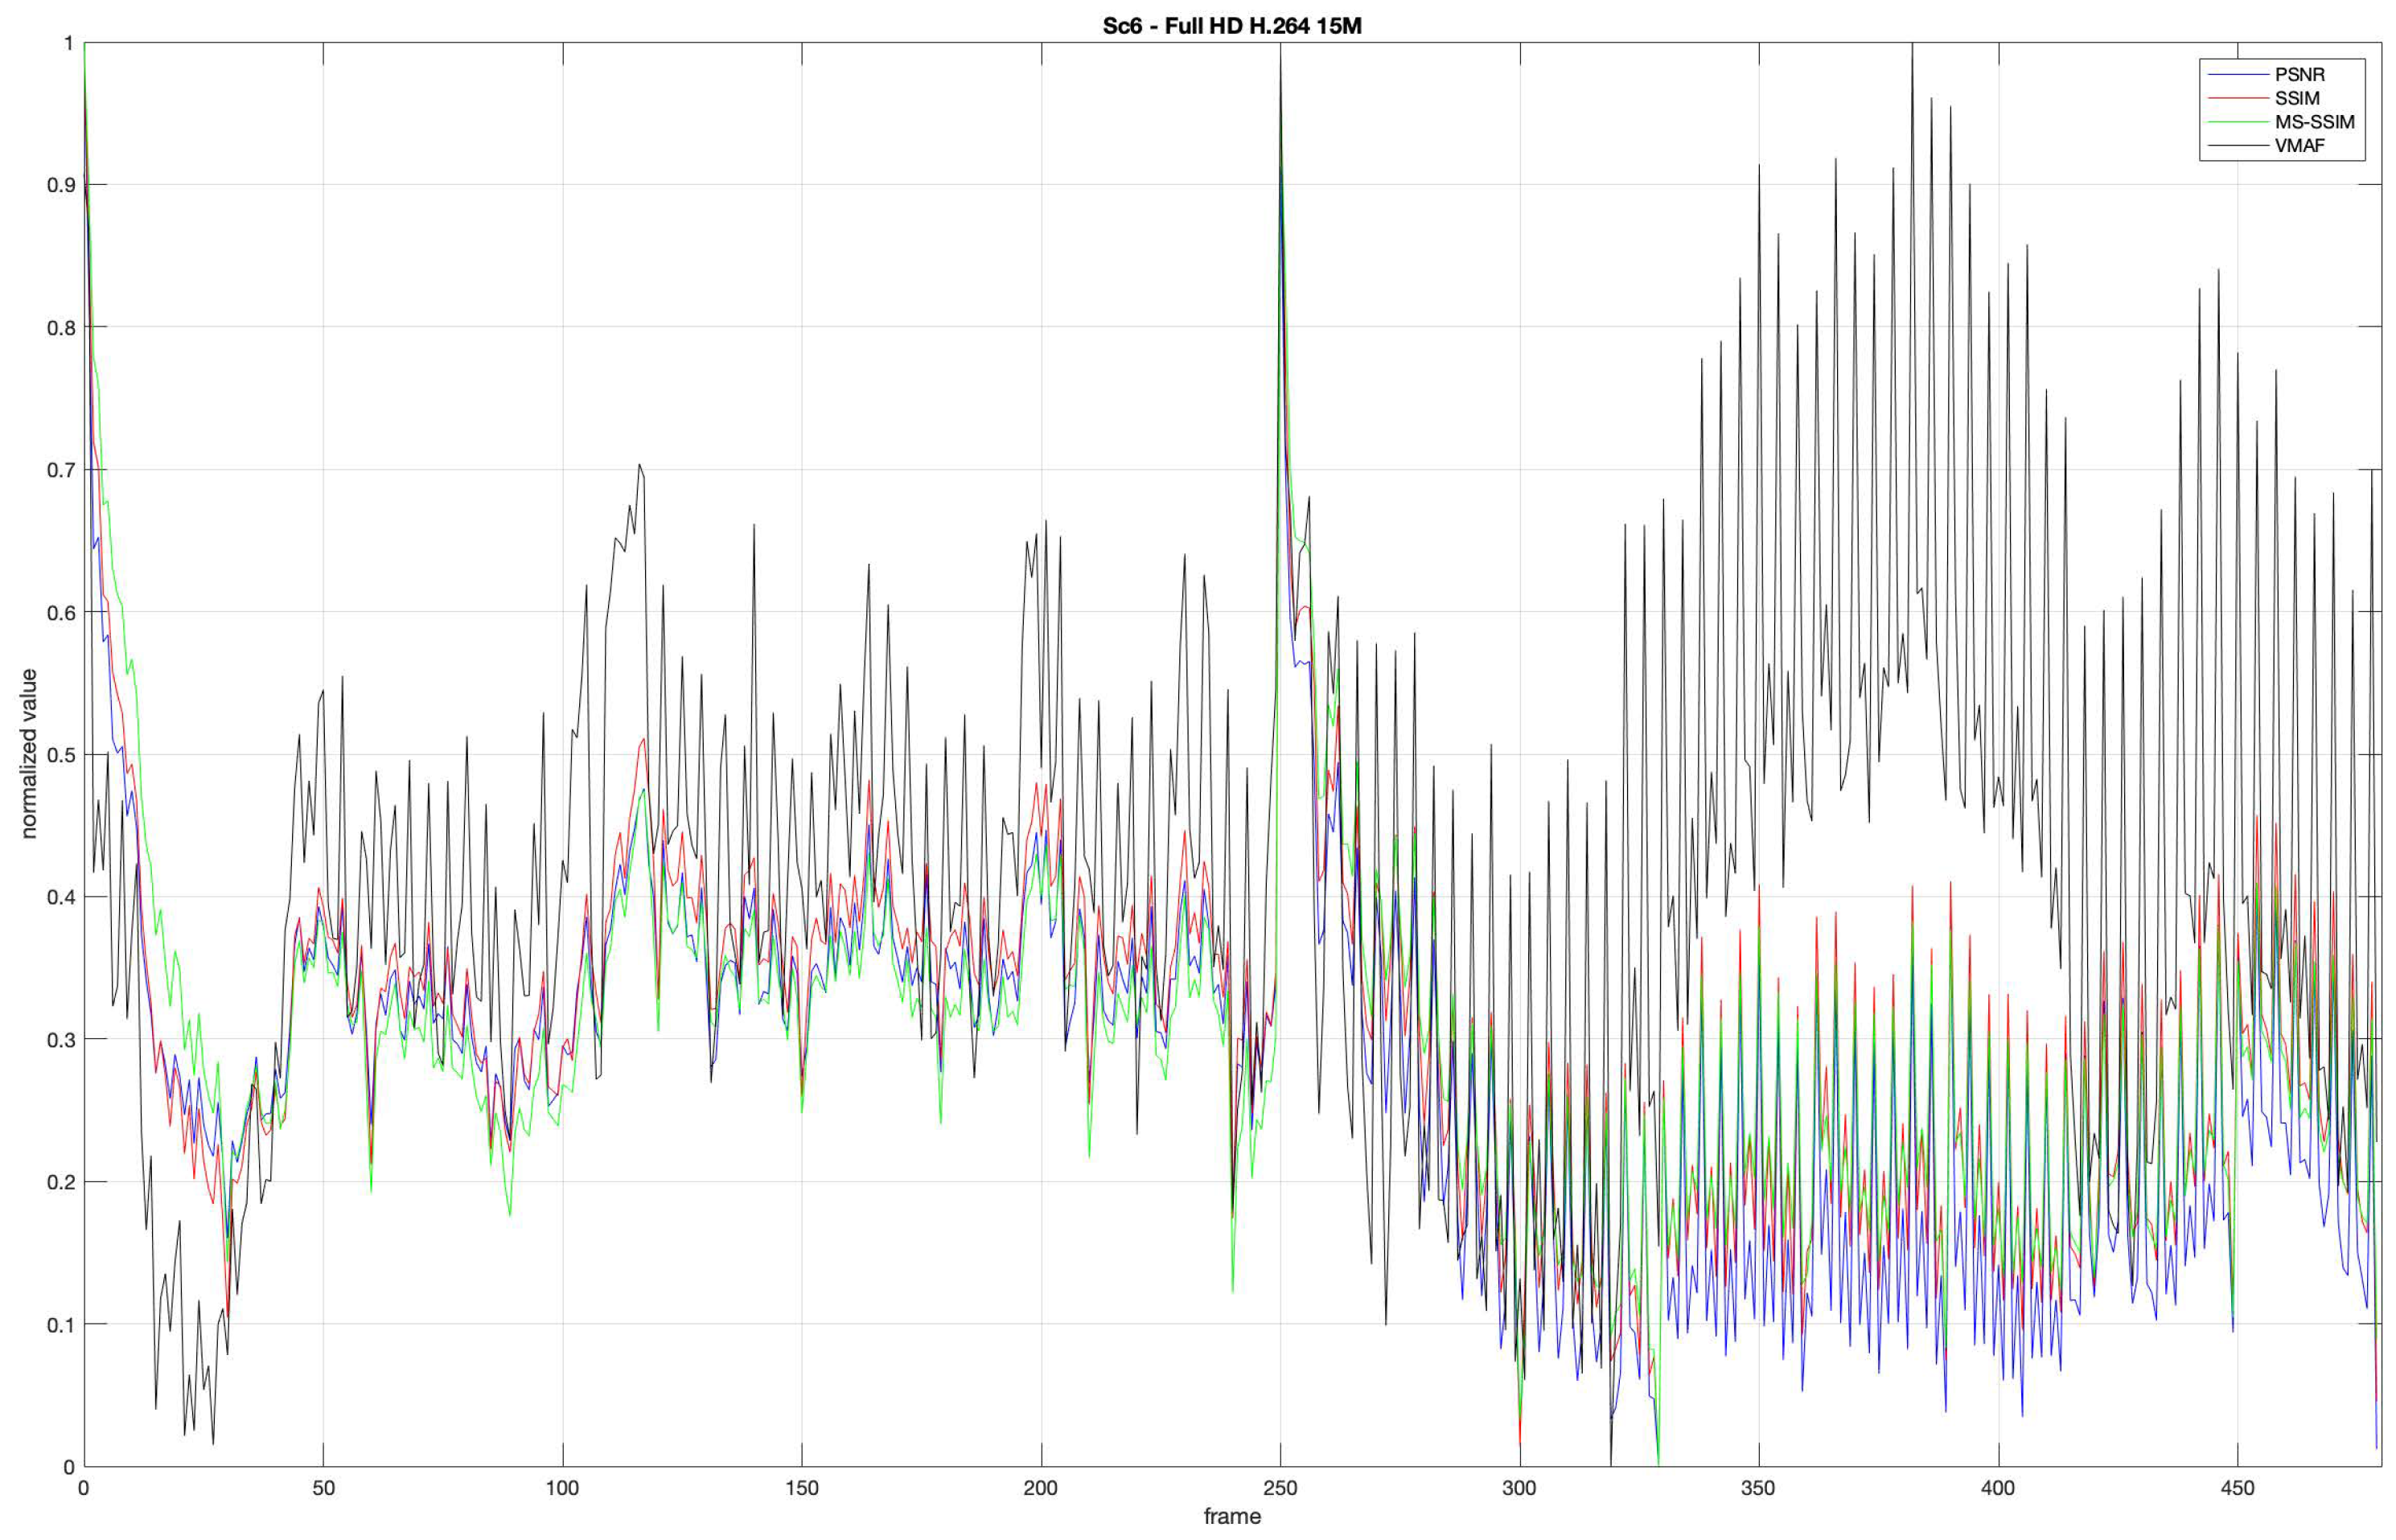Viewport: 2396px width, 1540px height.
Task: Click the plot title Sc6 - Full HD H.264 15M
Action: 1231,26
